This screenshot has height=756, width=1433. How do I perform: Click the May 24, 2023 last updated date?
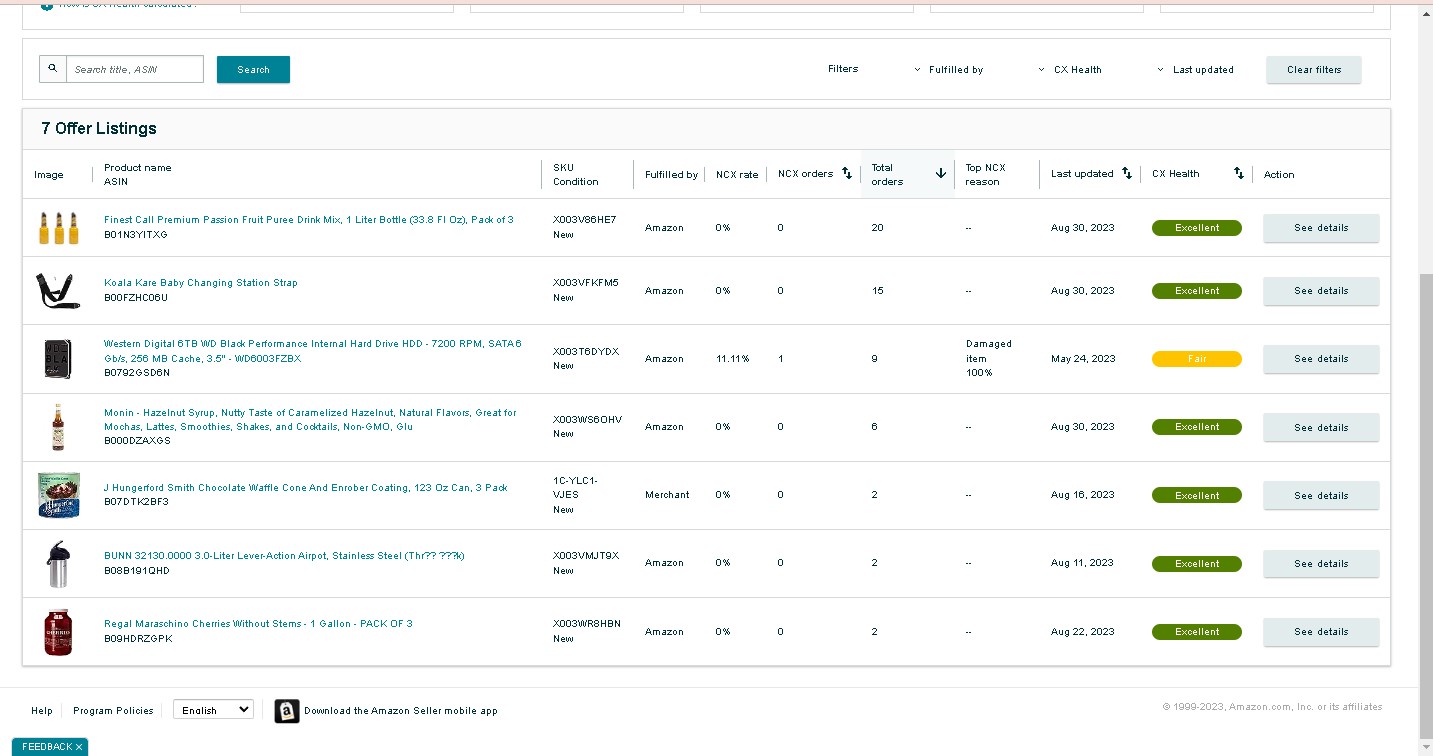[x=1083, y=359]
